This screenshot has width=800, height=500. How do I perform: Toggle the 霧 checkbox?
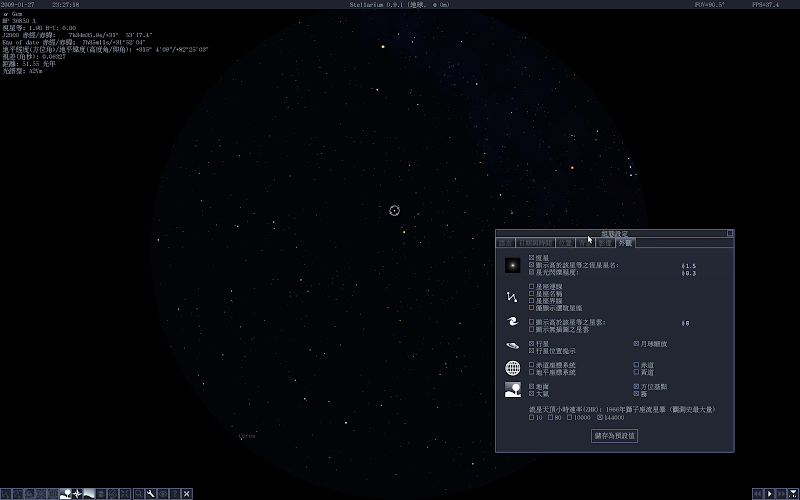point(636,394)
